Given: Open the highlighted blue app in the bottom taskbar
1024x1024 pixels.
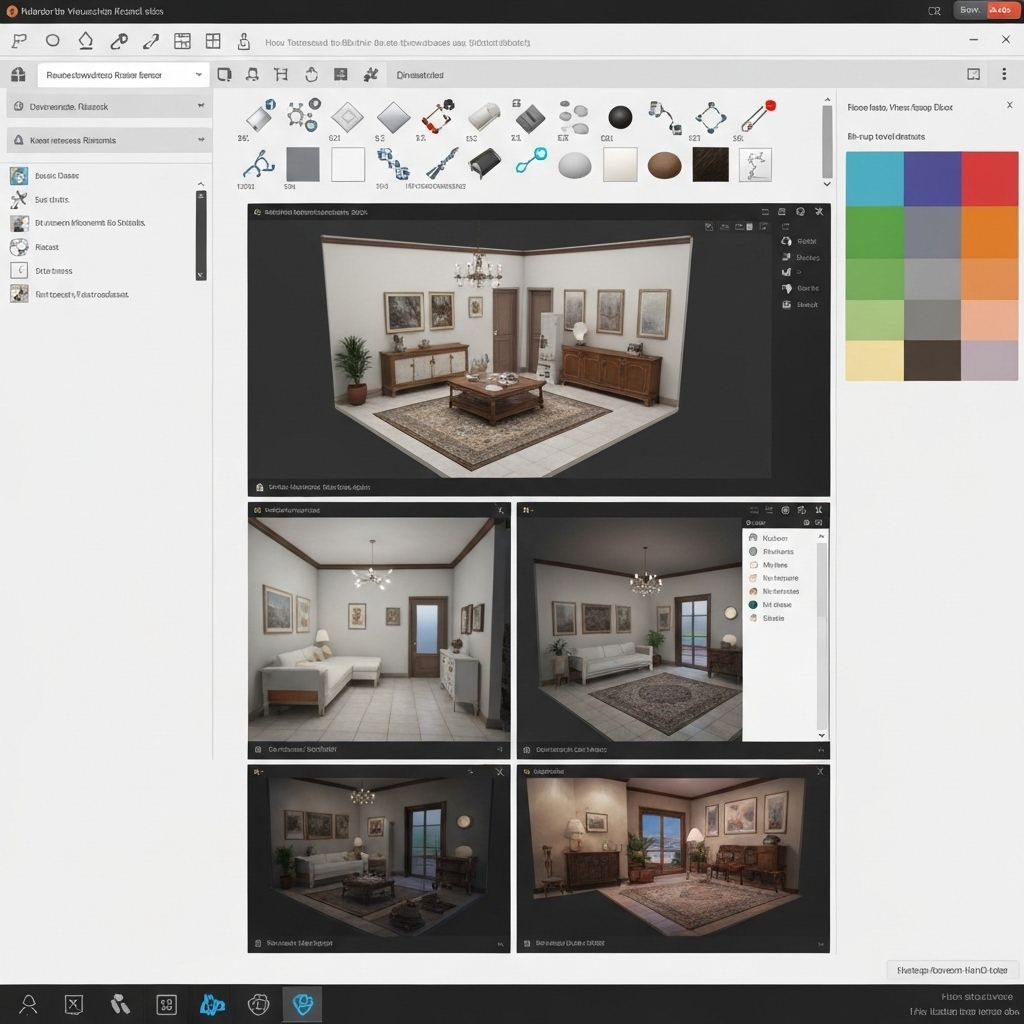Looking at the screenshot, I should coord(301,1004).
